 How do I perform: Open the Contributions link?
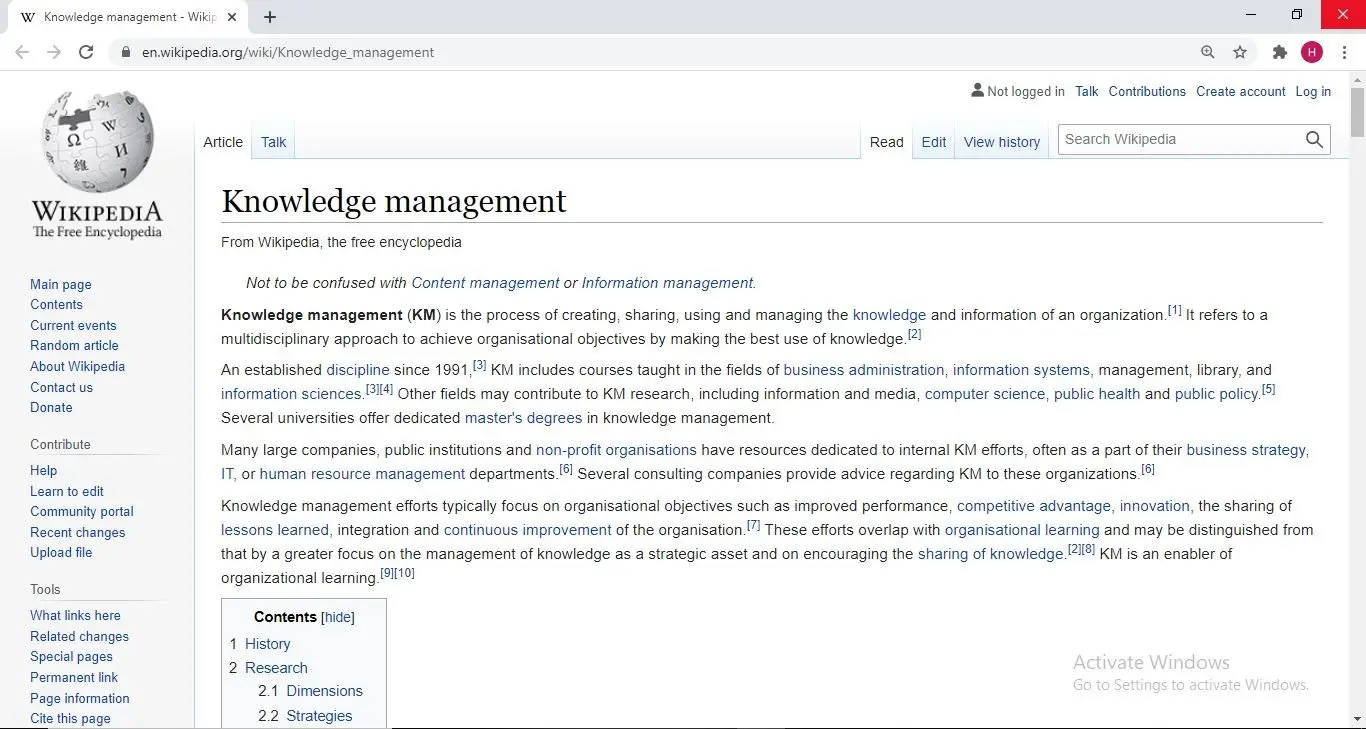pos(1147,91)
